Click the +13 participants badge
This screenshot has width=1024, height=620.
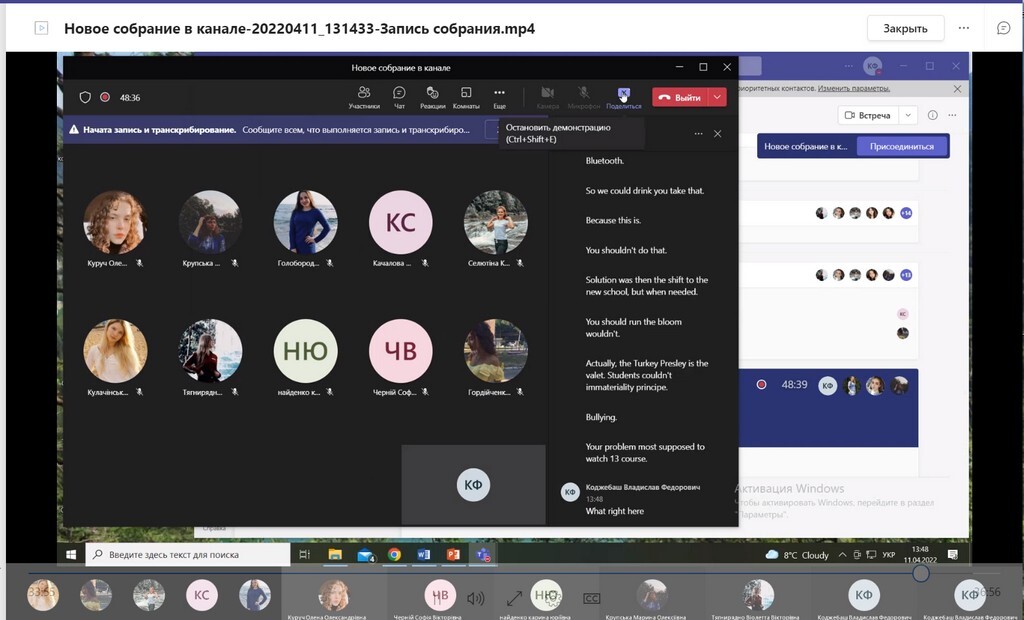(x=906, y=275)
